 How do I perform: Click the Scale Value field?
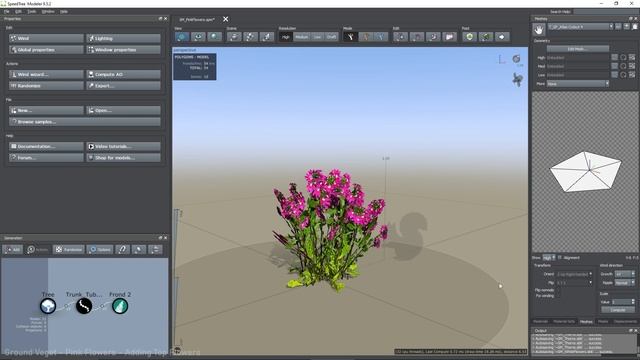(623, 302)
